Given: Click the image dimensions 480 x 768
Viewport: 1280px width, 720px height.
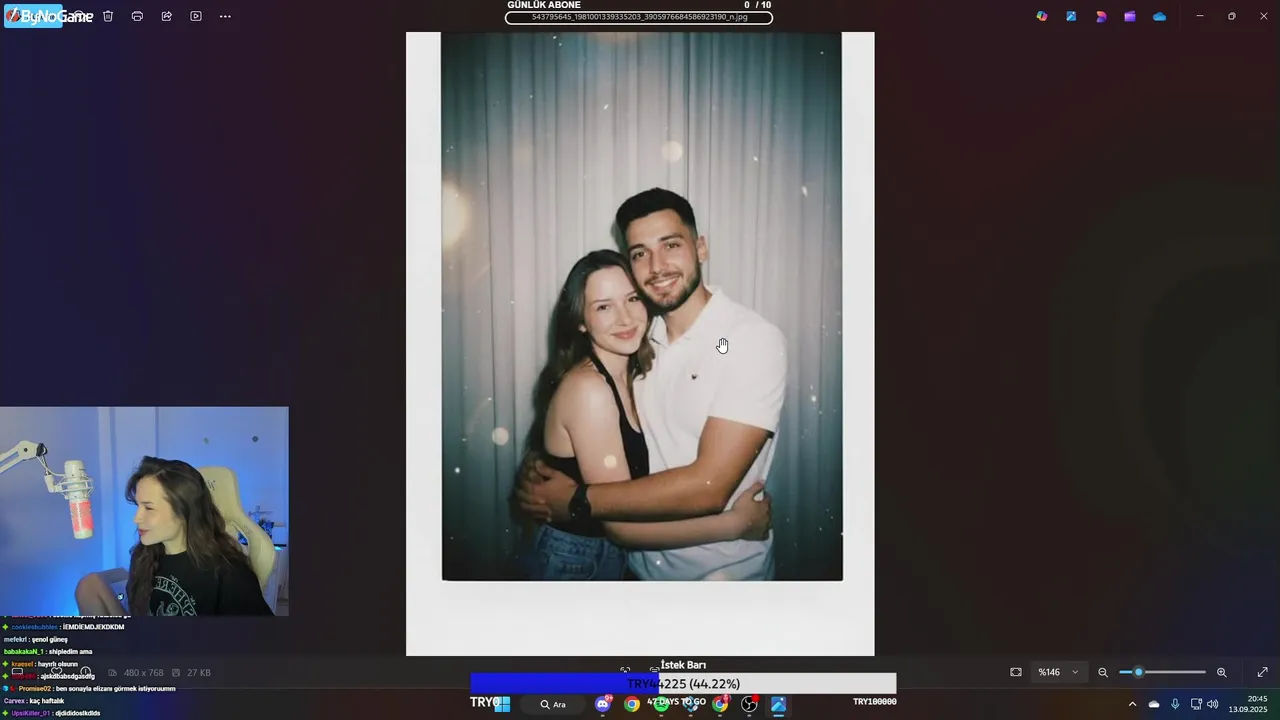Looking at the screenshot, I should 143,673.
